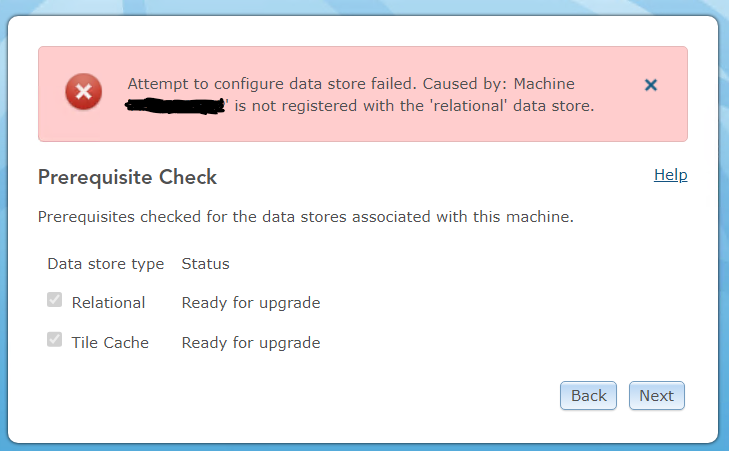The image size is (729, 451).
Task: Click Relational's Ready for upgrade status
Action: pos(250,302)
